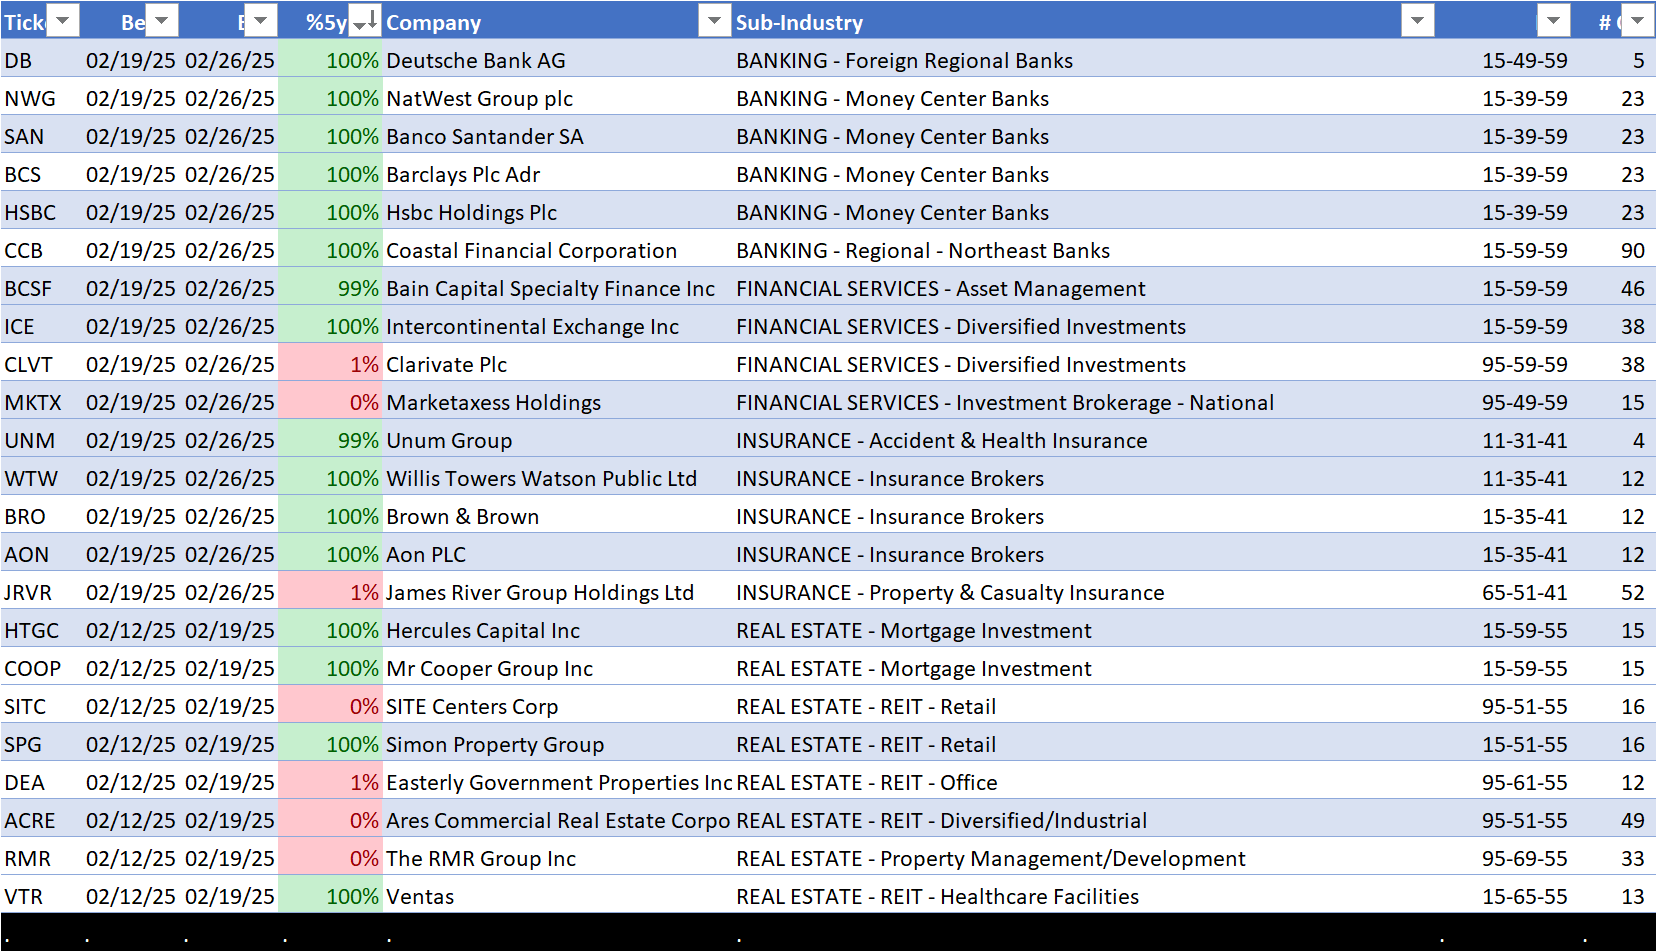Click the SITE Centers Corp company cell
Image resolution: width=1656 pixels, height=951 pixels.
tap(558, 706)
